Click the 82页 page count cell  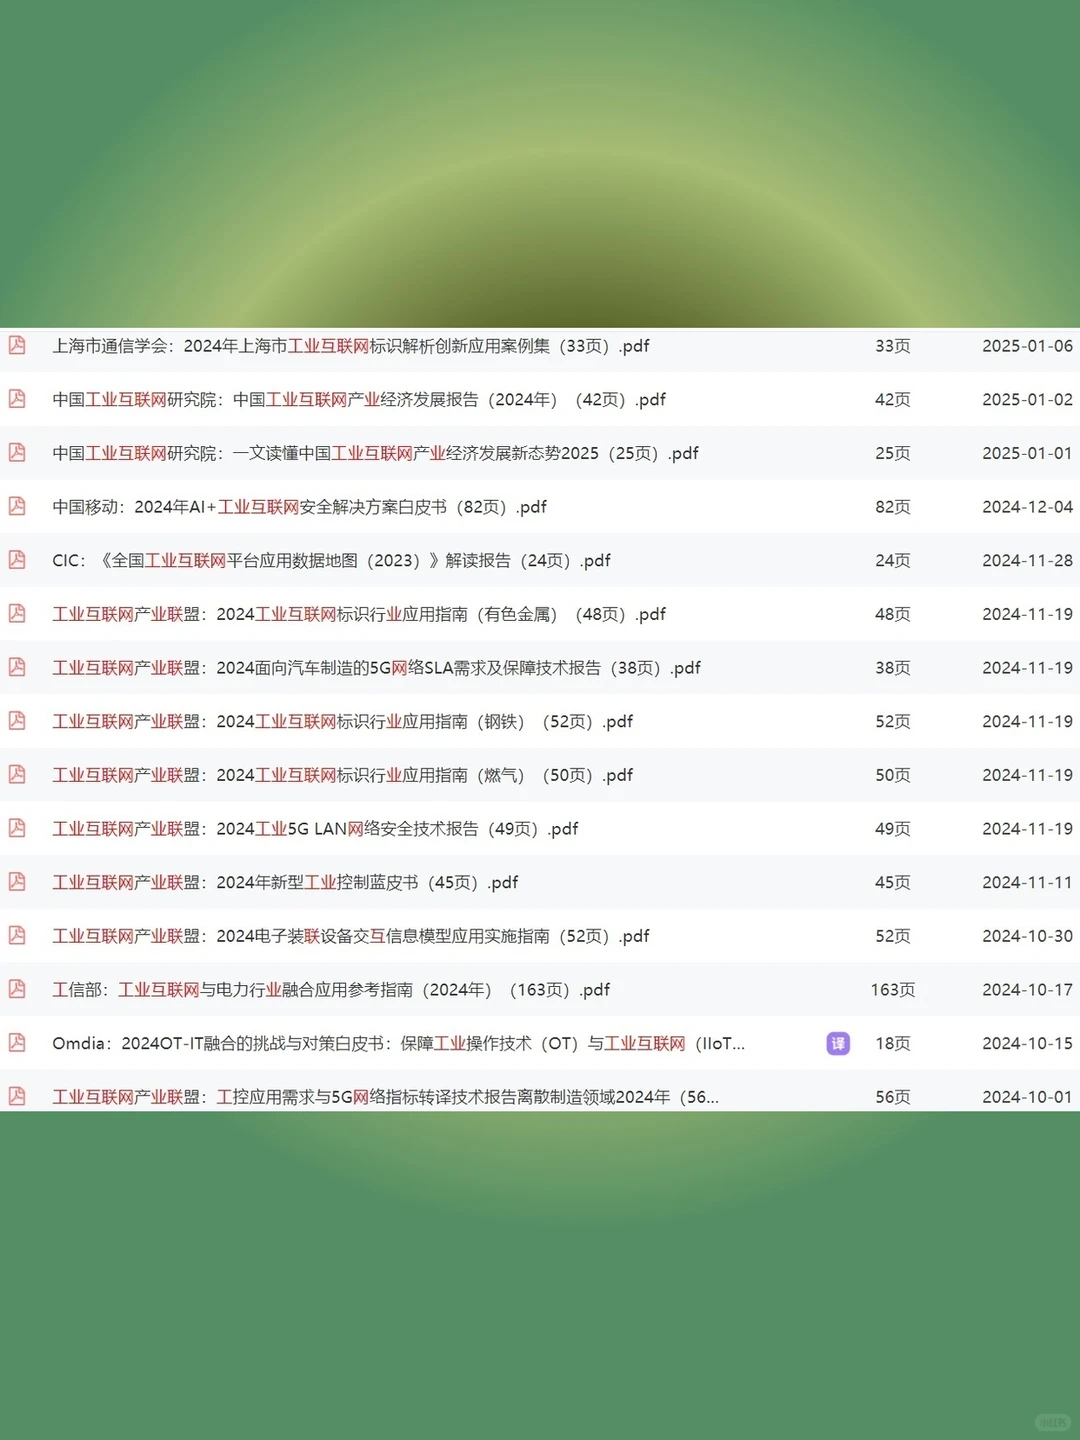pos(893,507)
